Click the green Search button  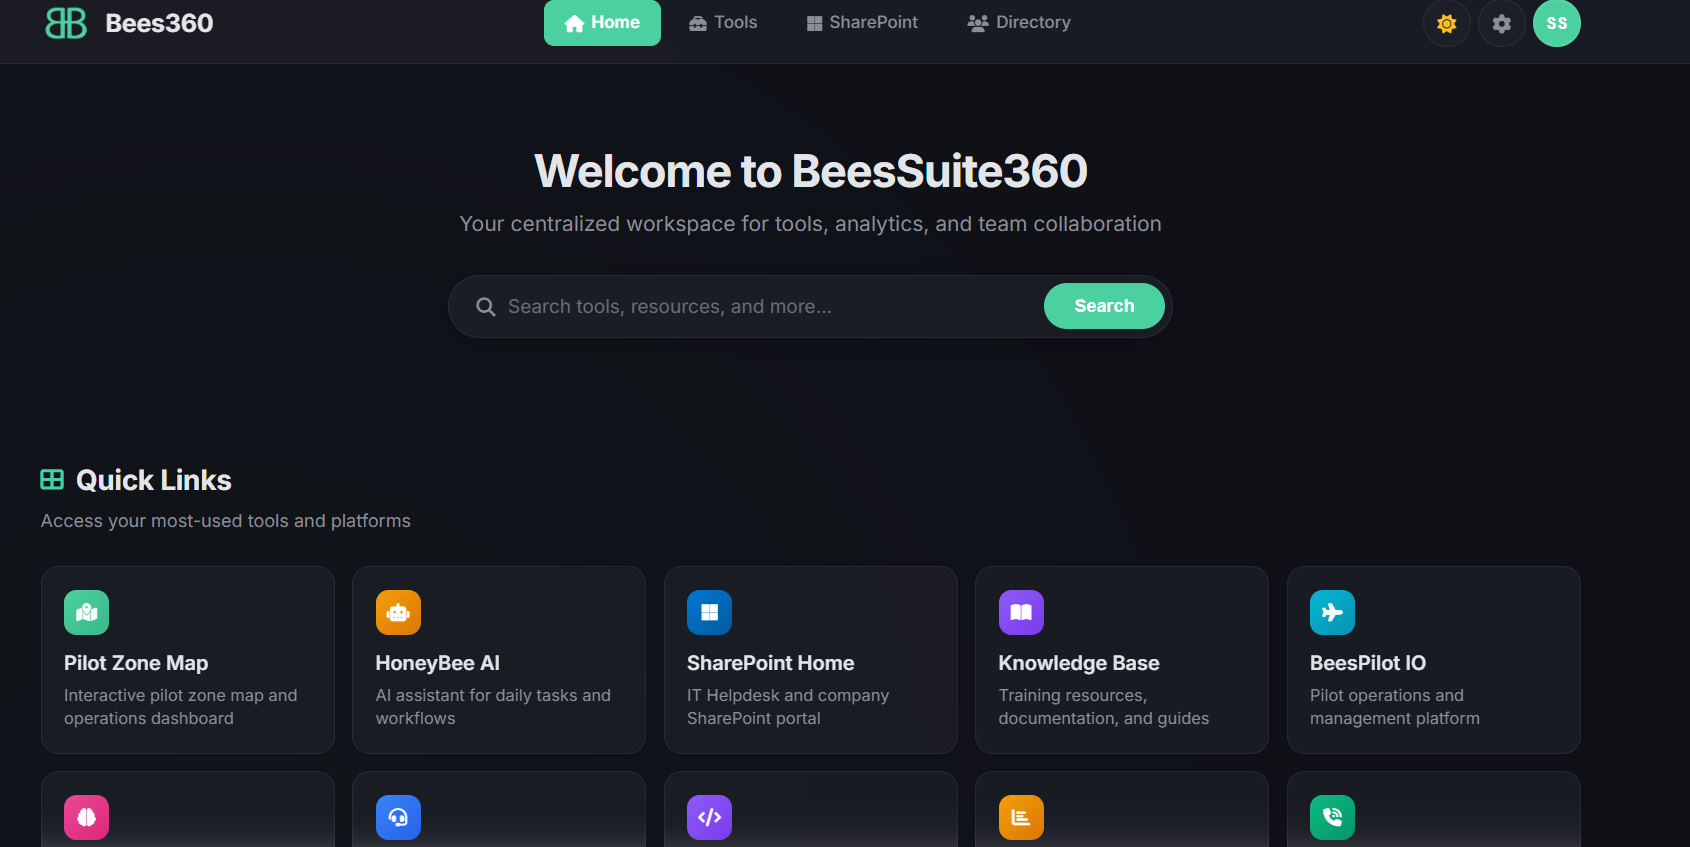[x=1104, y=306]
